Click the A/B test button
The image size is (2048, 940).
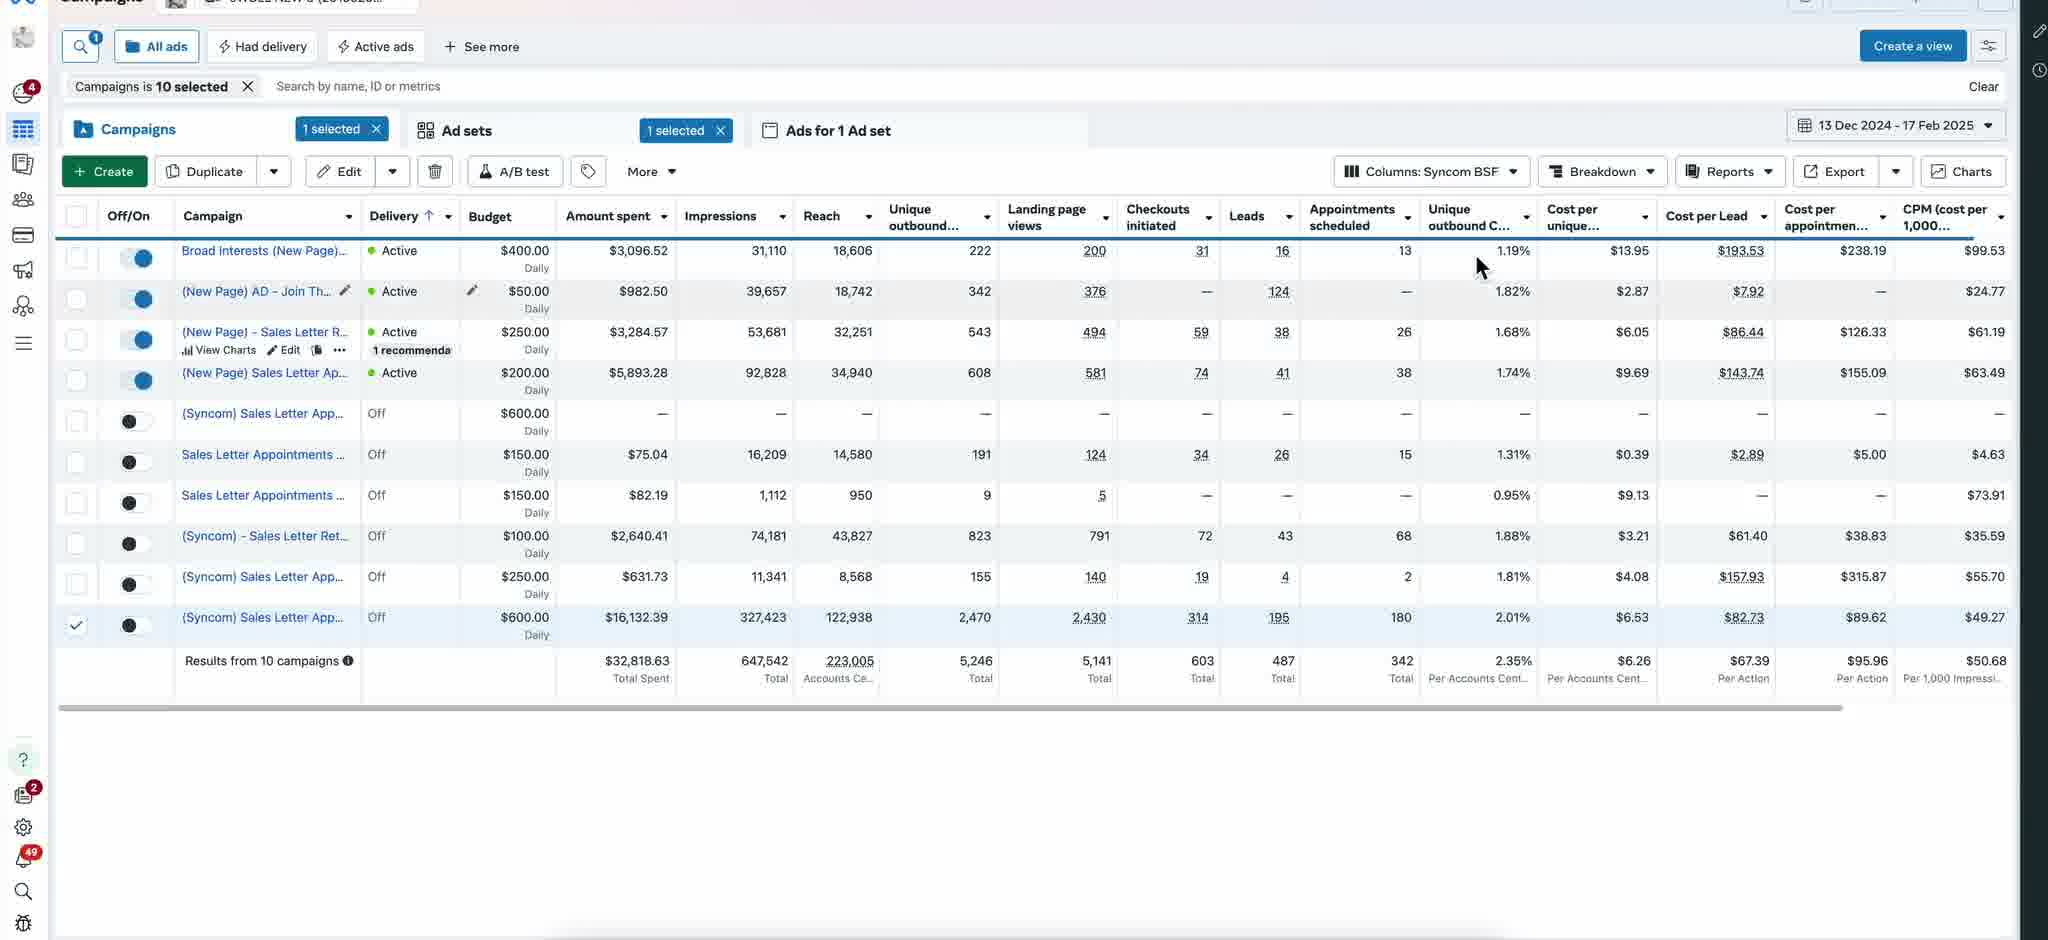click(x=515, y=172)
